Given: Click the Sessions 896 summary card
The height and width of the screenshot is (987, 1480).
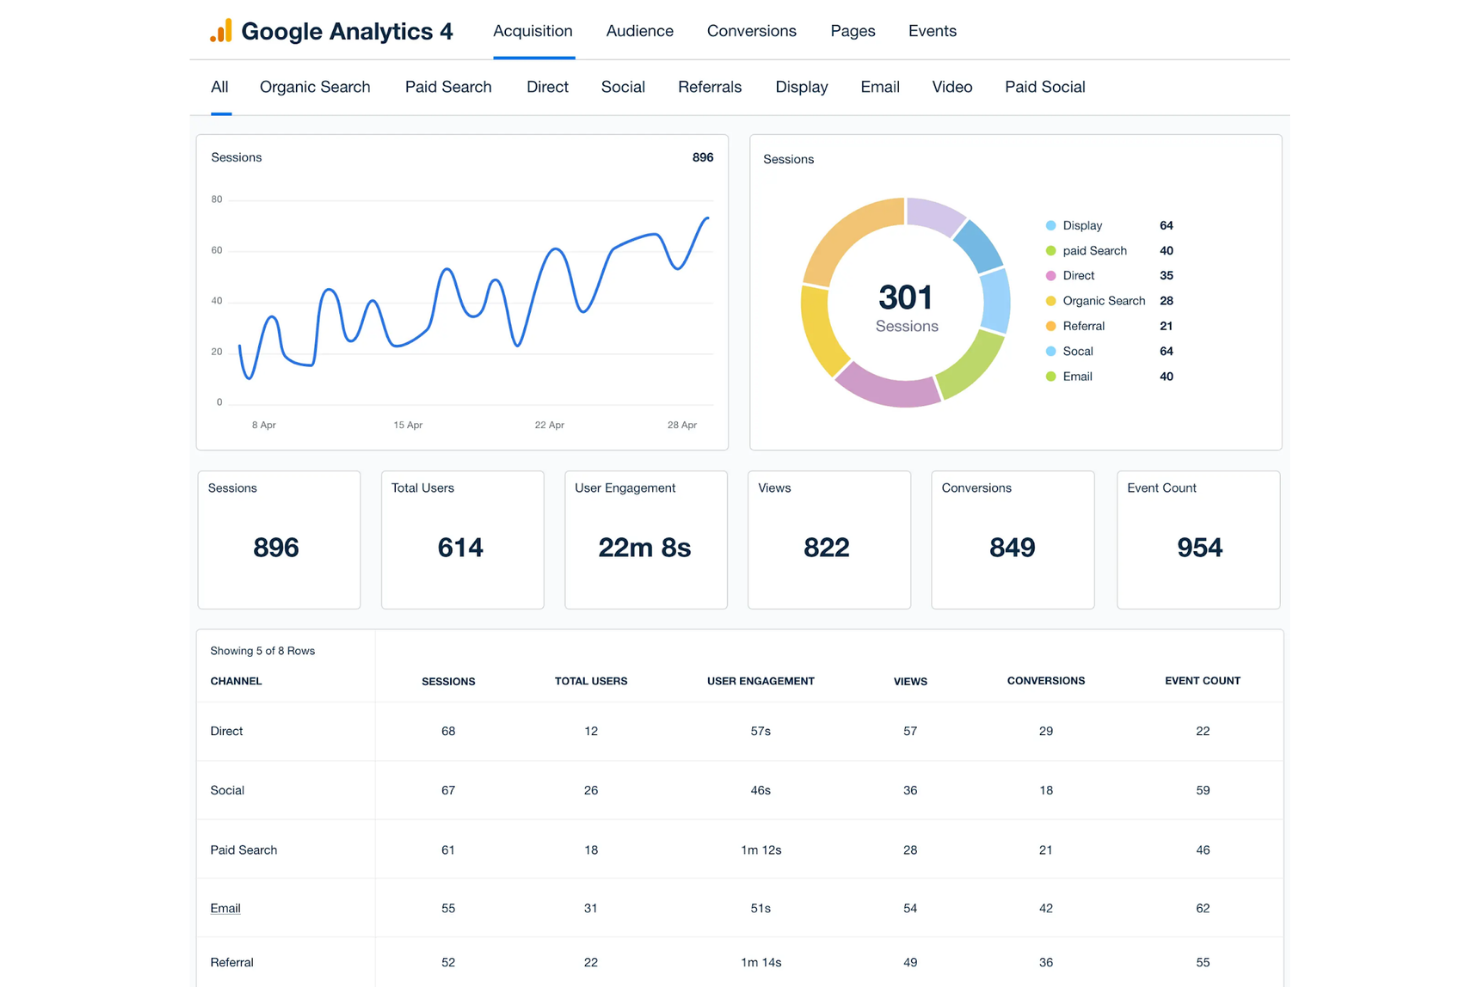Looking at the screenshot, I should click(x=279, y=540).
